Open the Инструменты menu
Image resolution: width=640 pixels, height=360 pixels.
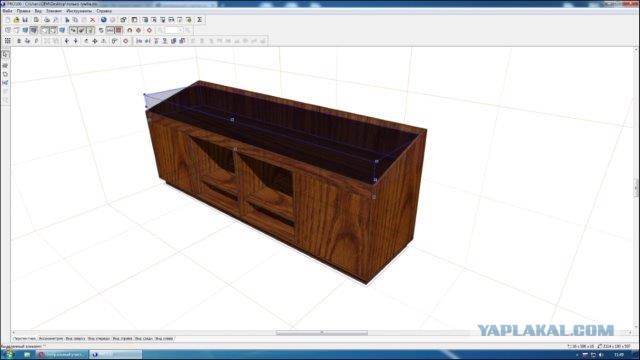tap(79, 11)
